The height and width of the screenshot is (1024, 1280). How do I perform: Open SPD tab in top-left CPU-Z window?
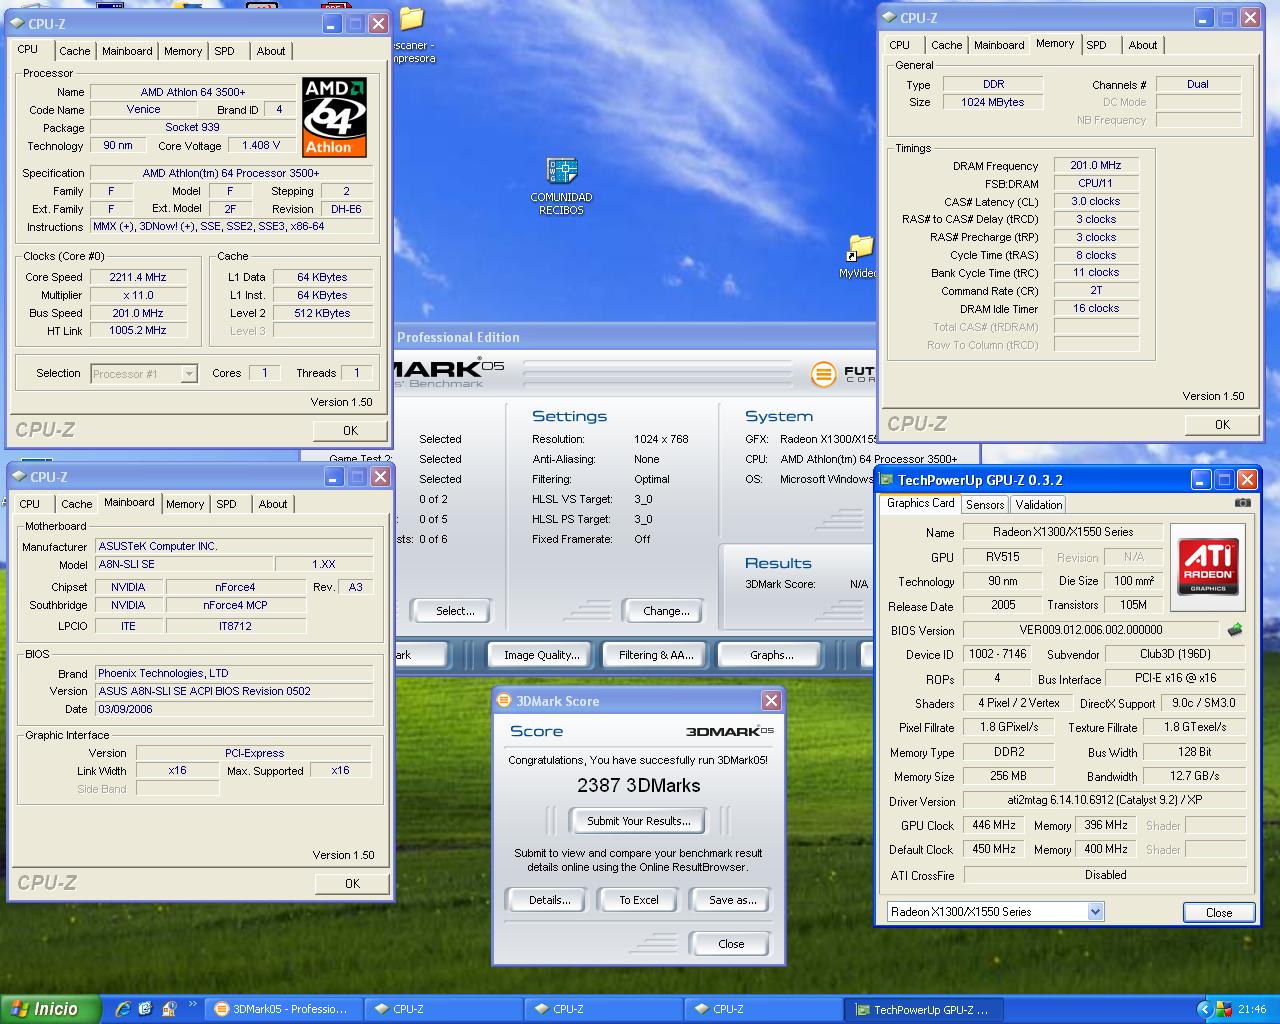(x=225, y=51)
